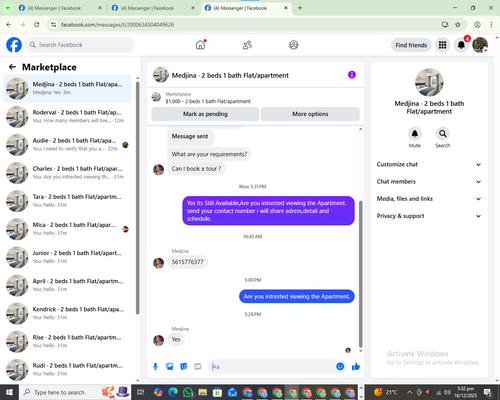Open the Notifications bell icon
The width and height of the screenshot is (500, 400).
(x=461, y=45)
